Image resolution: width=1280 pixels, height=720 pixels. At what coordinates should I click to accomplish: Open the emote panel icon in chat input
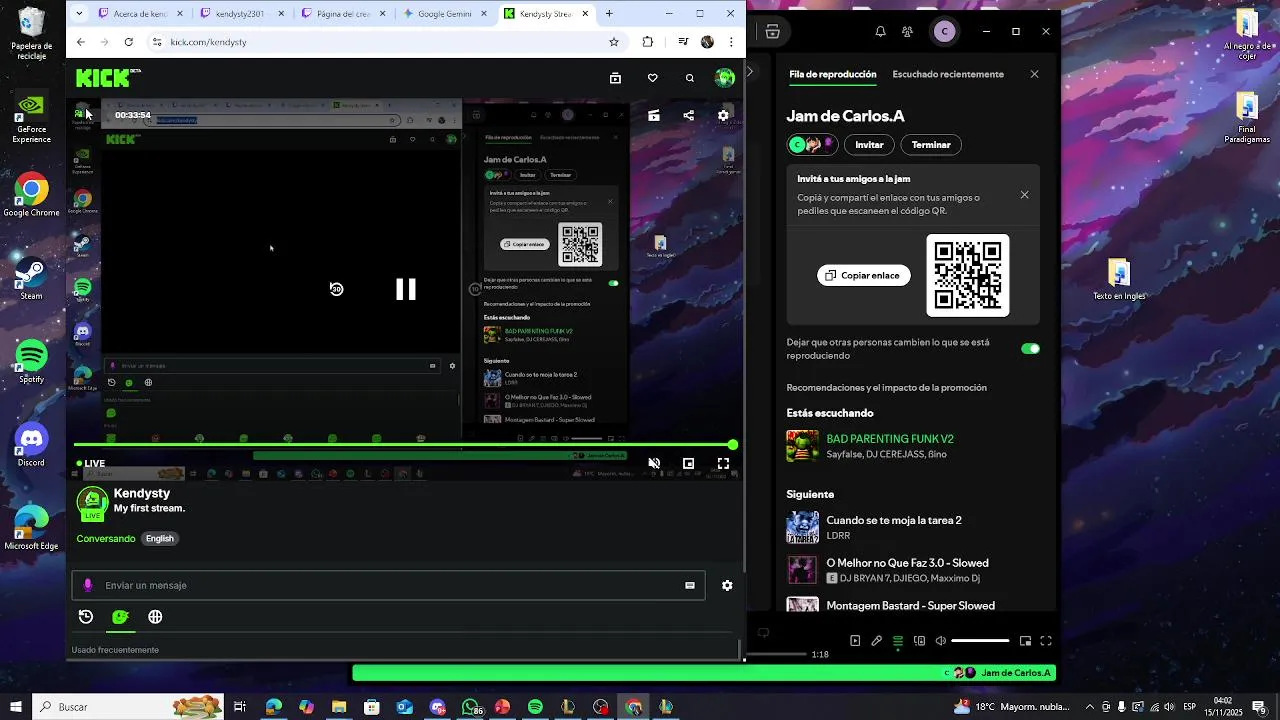click(x=690, y=585)
